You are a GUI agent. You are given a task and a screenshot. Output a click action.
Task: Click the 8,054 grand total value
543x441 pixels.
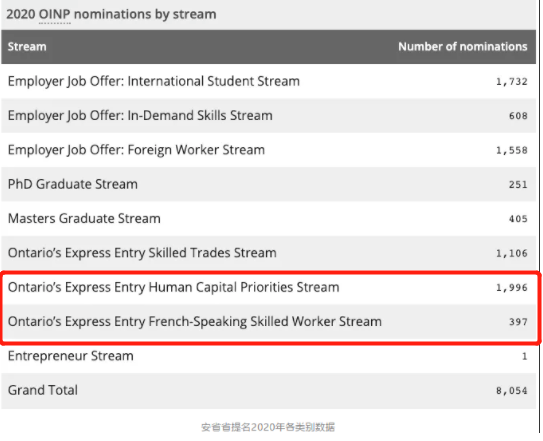coord(512,391)
